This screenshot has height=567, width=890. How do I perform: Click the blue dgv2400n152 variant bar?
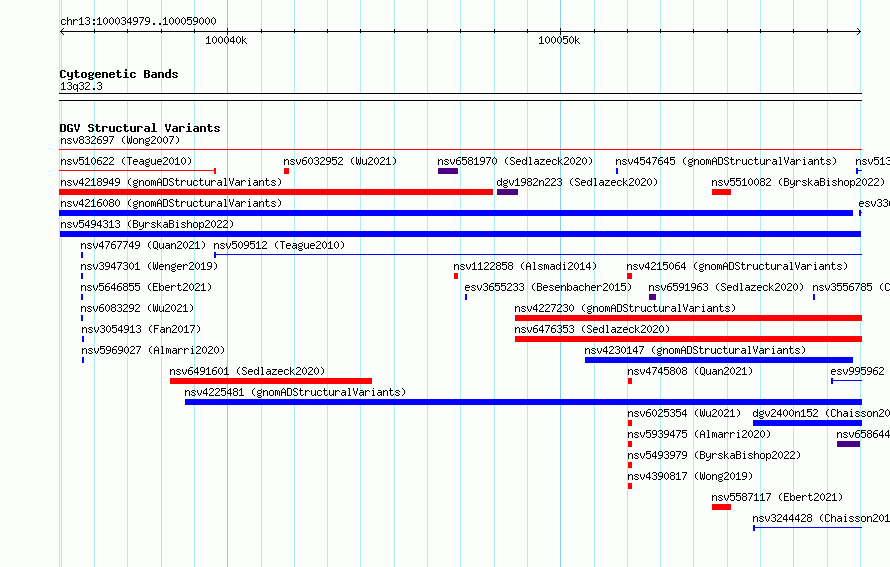tap(807, 423)
